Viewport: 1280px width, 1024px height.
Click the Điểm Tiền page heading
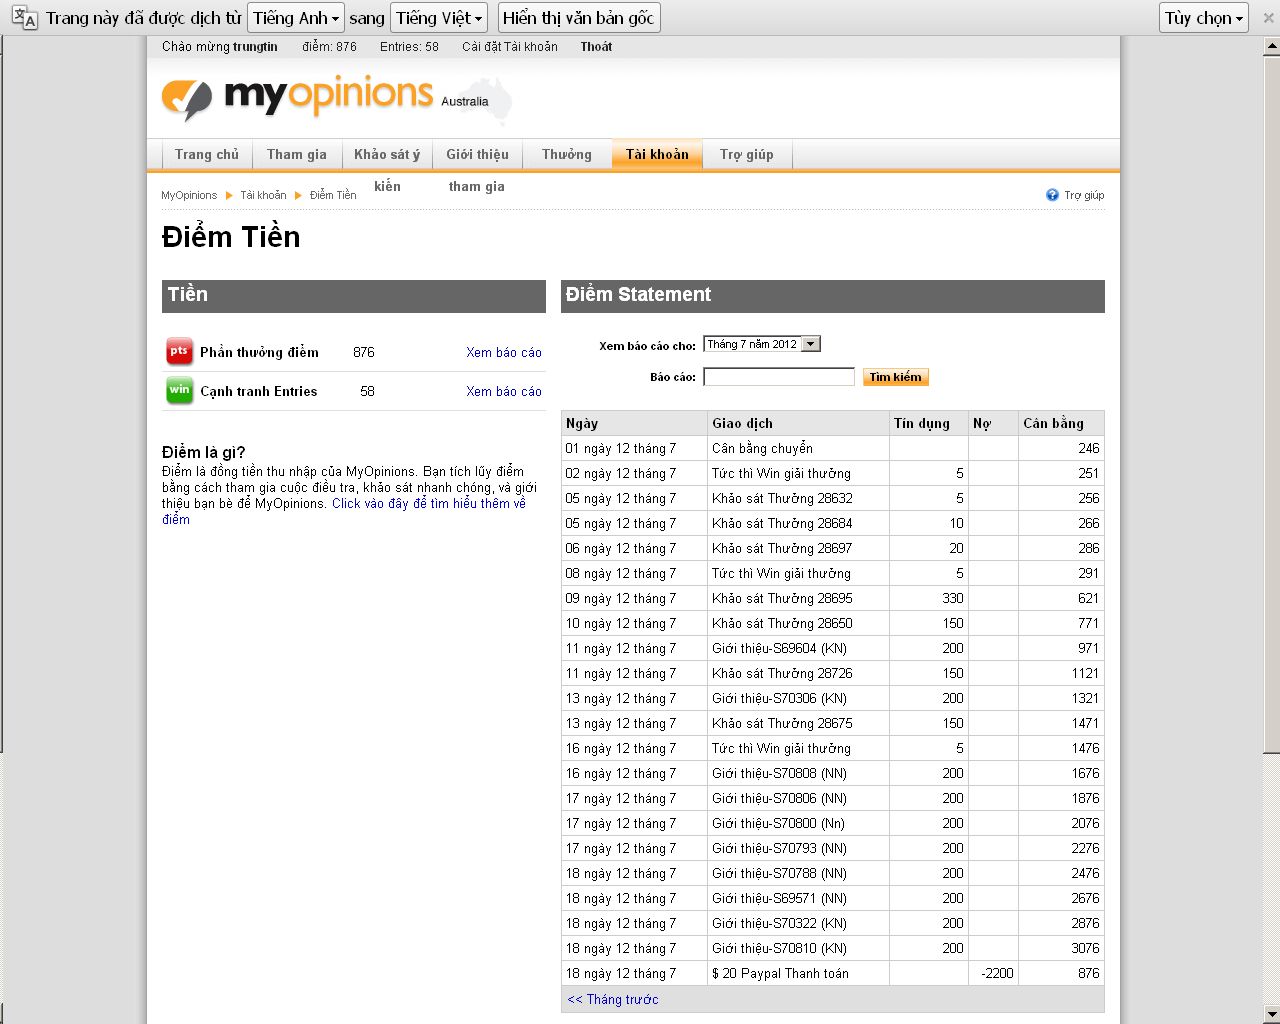coord(231,237)
